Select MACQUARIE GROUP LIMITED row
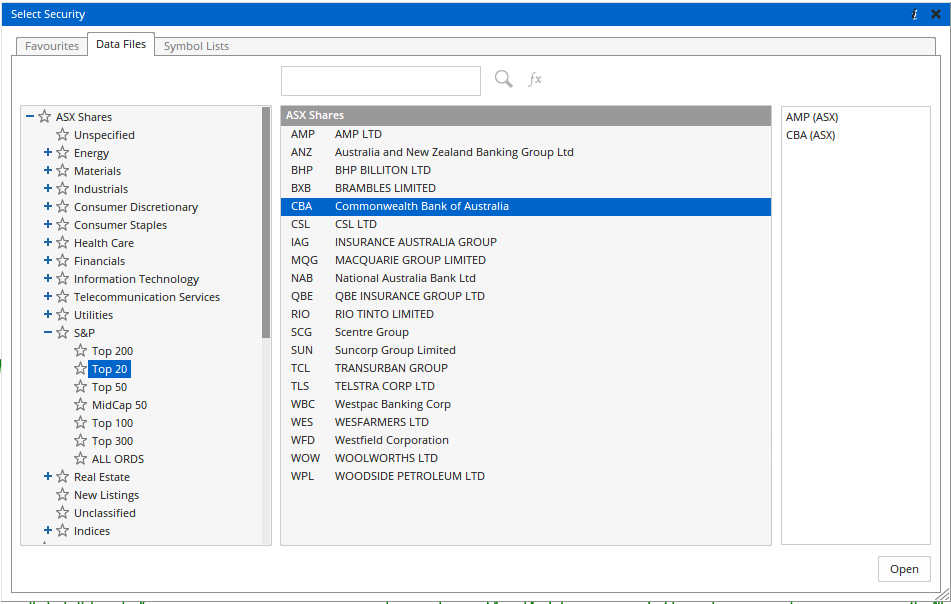 (x=526, y=260)
